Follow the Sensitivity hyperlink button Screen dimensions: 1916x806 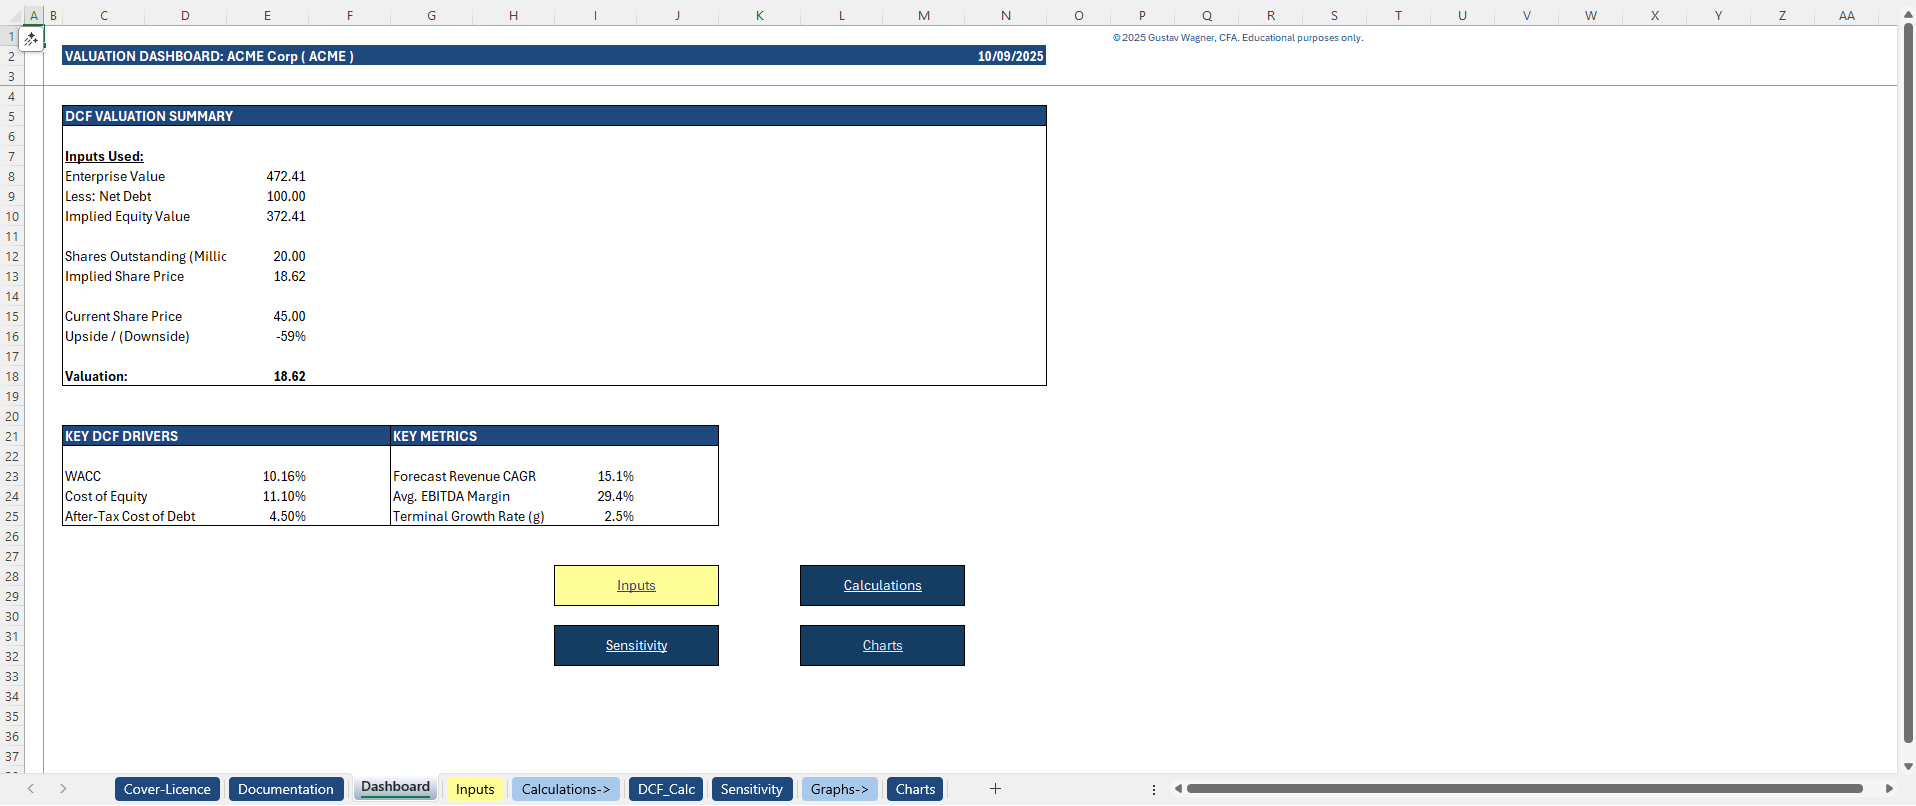pyautogui.click(x=636, y=646)
